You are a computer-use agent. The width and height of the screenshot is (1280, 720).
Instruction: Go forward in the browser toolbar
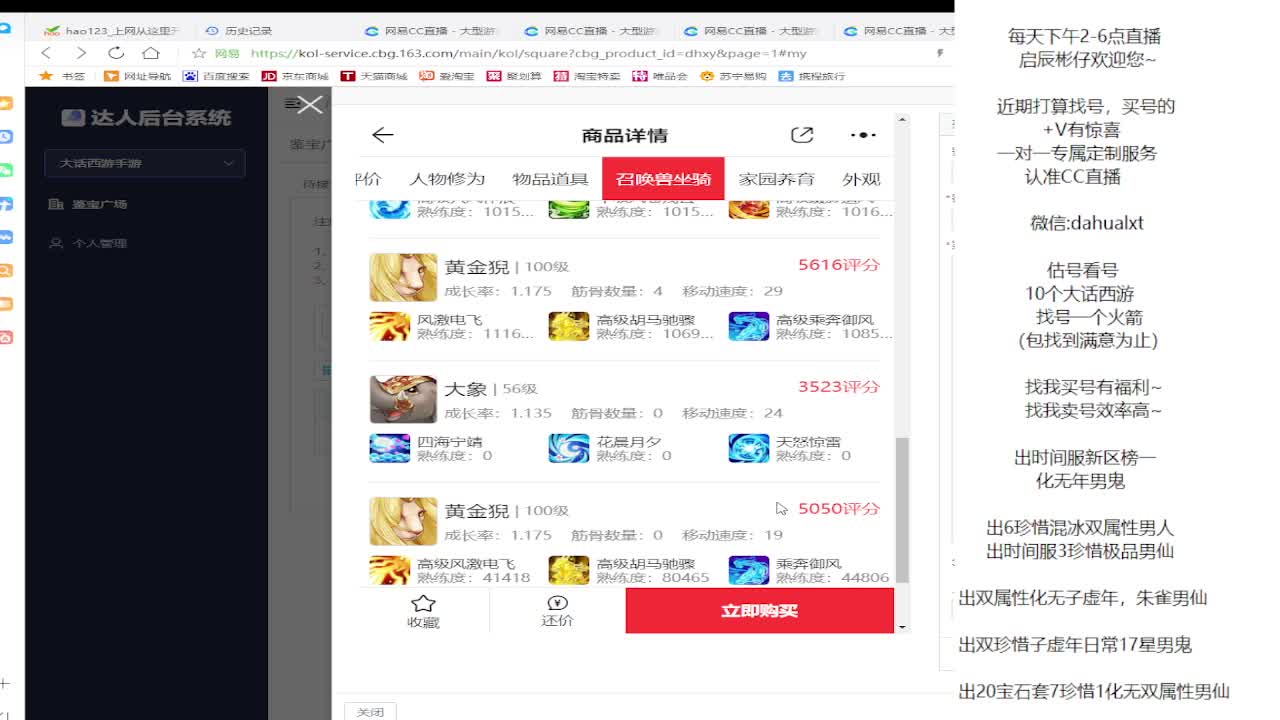tap(81, 53)
